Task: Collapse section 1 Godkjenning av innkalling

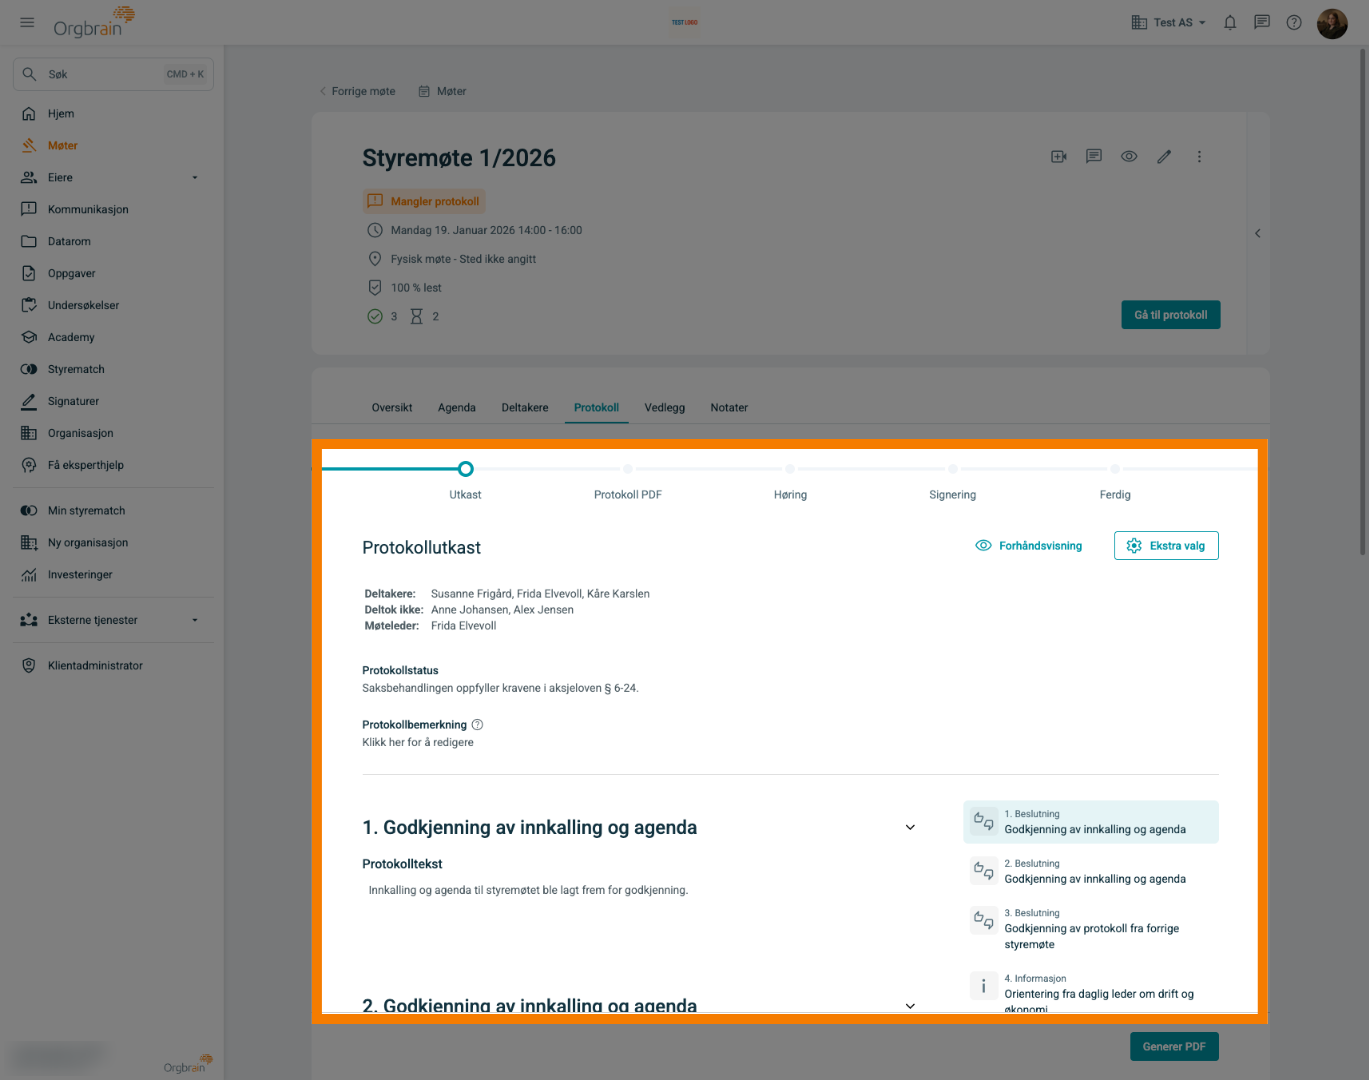Action: (x=910, y=828)
